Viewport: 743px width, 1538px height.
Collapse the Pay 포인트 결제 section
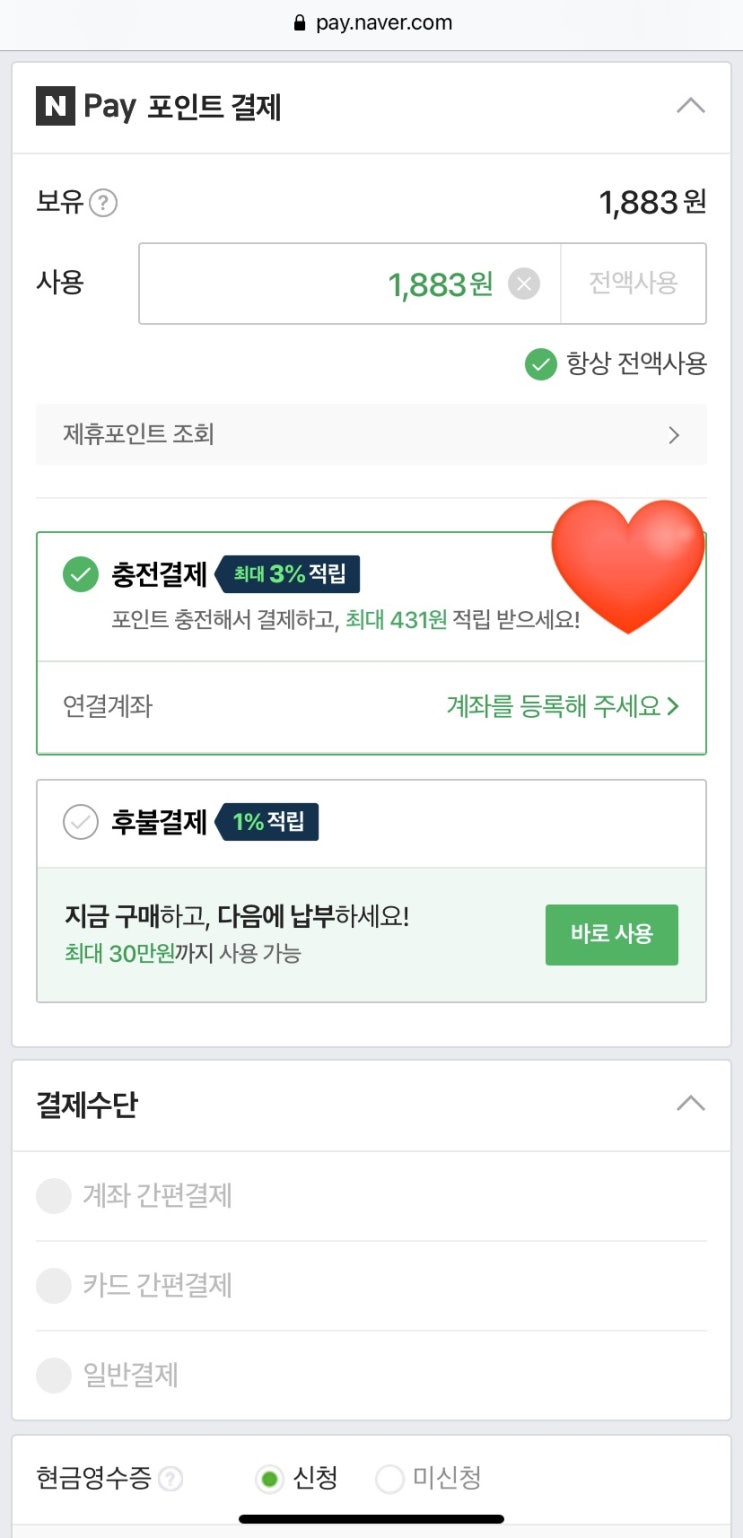[690, 106]
